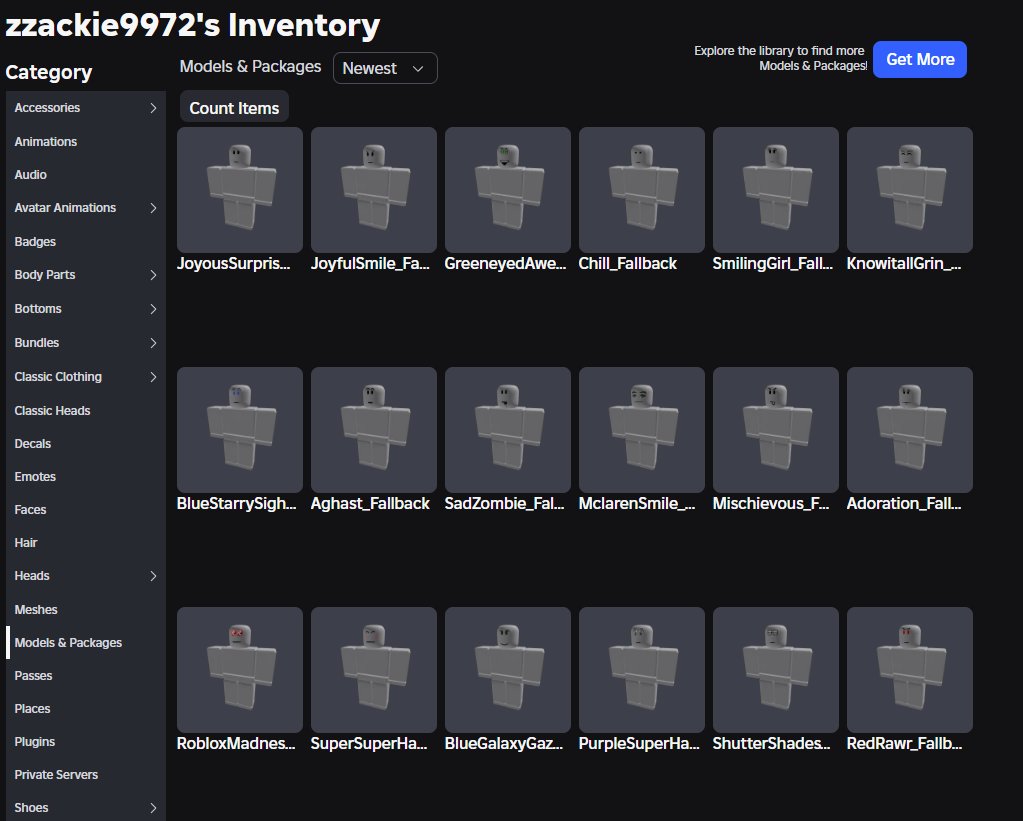The height and width of the screenshot is (821, 1023).
Task: Open the SmilingGirl model thumbnail
Action: tap(776, 190)
